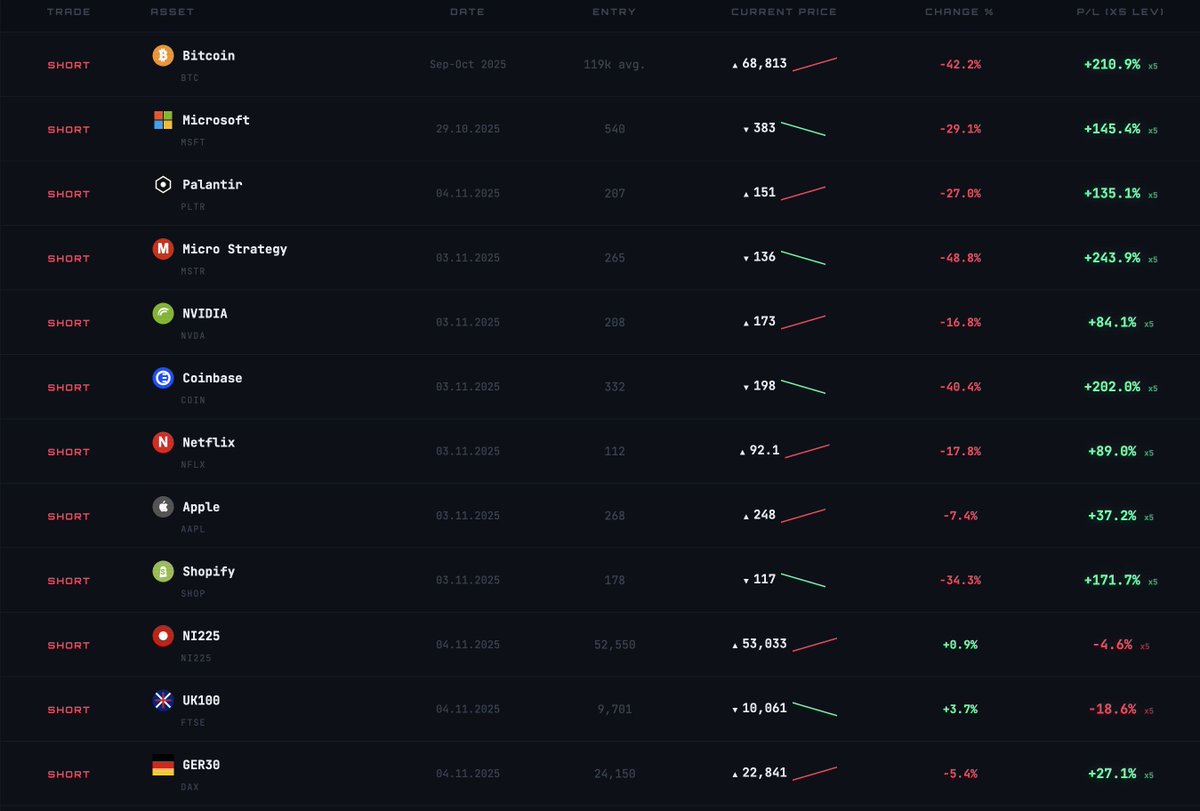The width and height of the screenshot is (1200, 811).
Task: Click Bitcoin P/L value +210.9%
Action: point(1112,64)
